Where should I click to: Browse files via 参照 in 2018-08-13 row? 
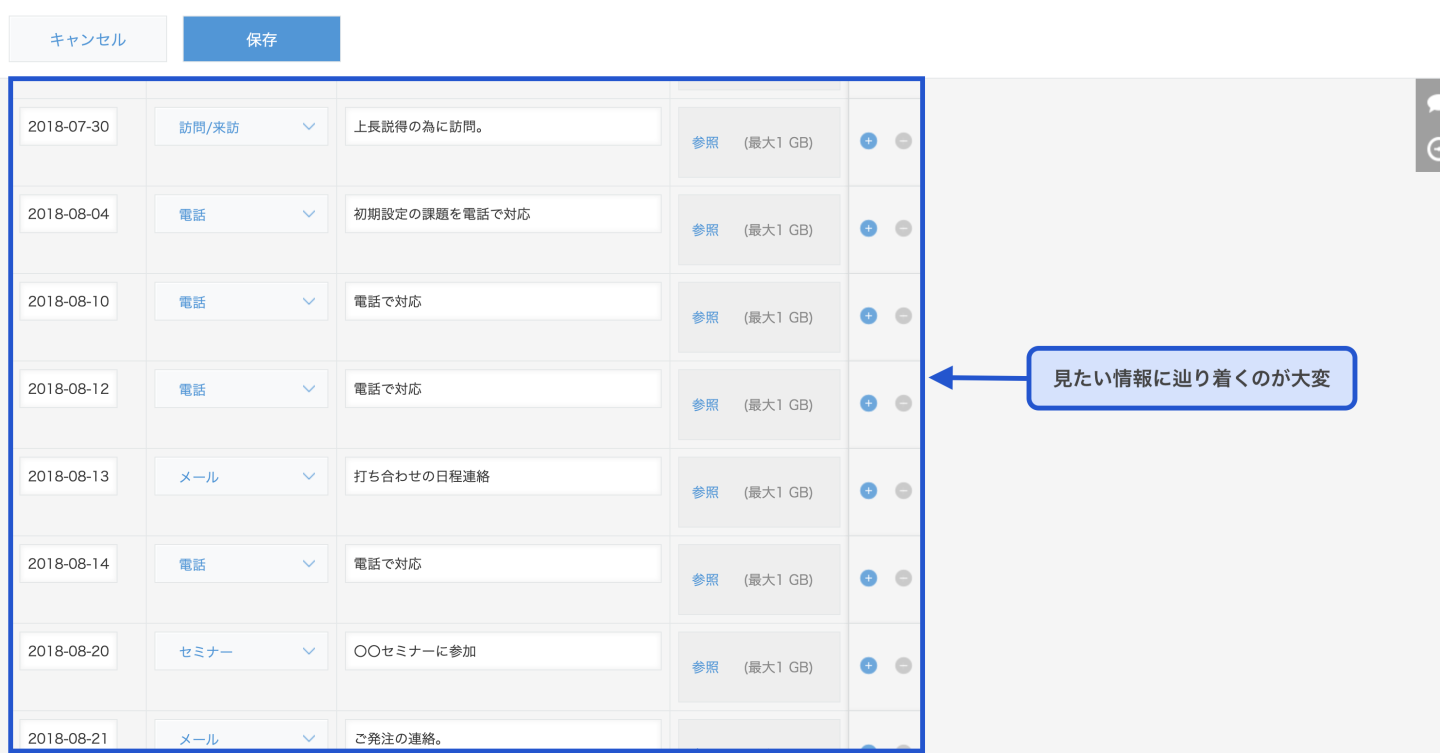(705, 492)
